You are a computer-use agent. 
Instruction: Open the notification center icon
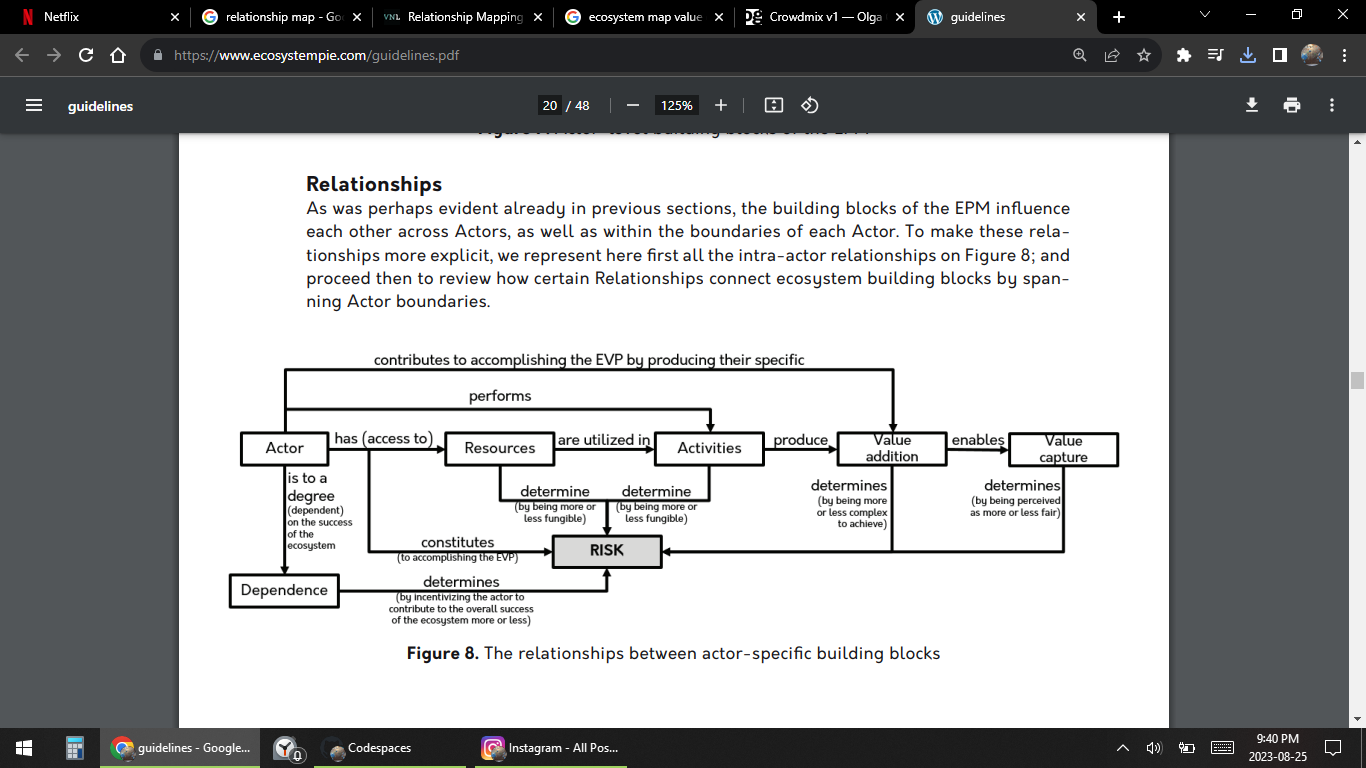pyautogui.click(x=1333, y=747)
